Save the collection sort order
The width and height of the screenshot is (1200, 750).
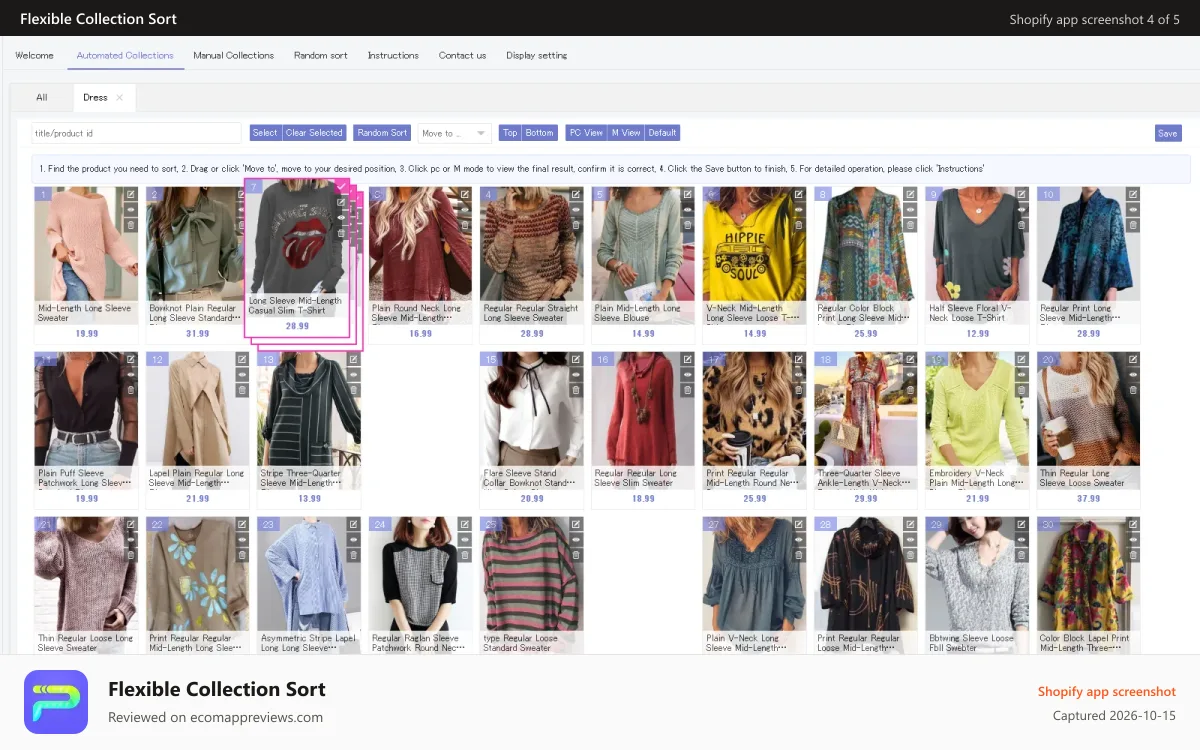1167,133
